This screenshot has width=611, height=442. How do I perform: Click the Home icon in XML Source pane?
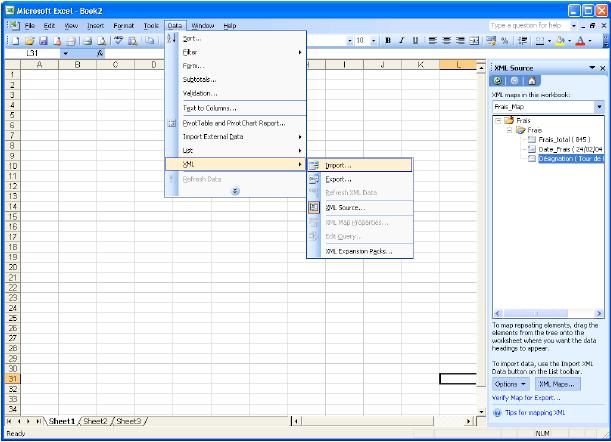coord(530,81)
